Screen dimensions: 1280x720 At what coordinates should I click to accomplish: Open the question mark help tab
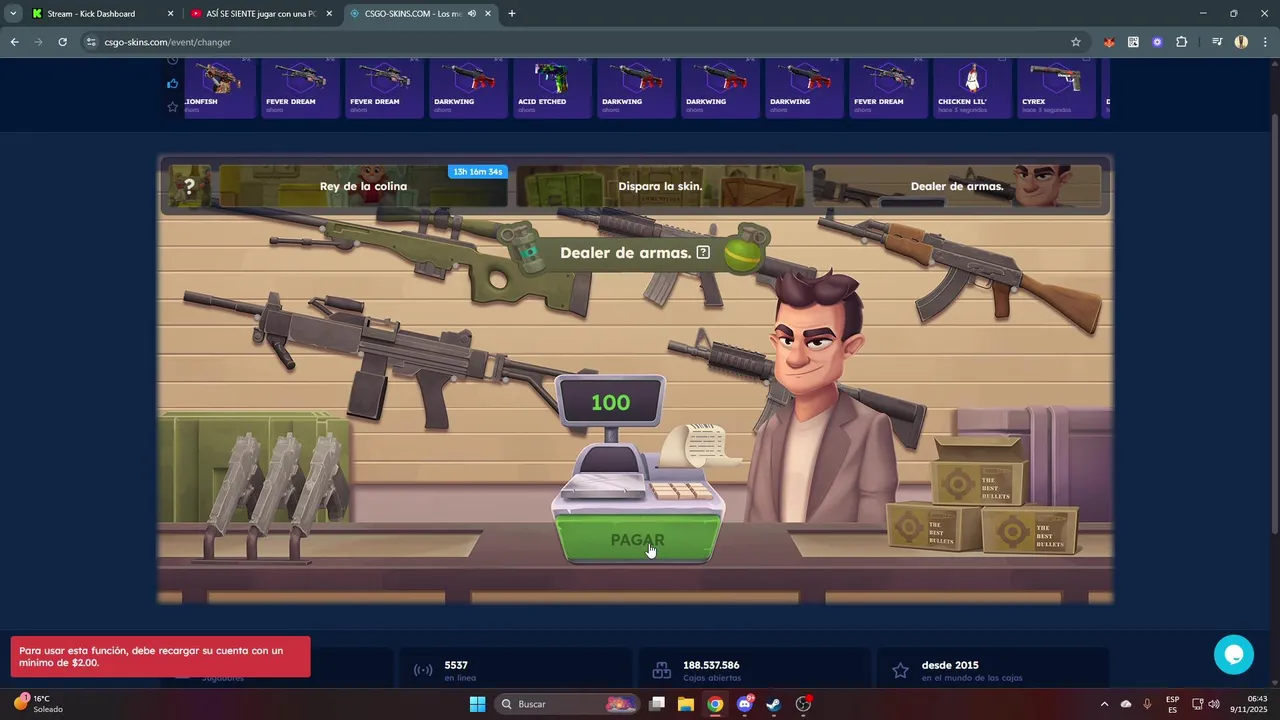pyautogui.click(x=190, y=186)
